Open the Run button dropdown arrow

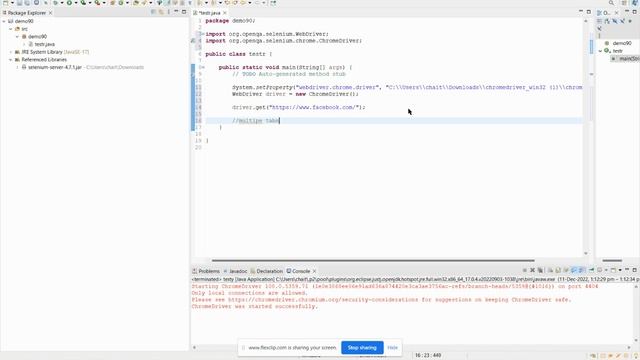tap(76, 3)
